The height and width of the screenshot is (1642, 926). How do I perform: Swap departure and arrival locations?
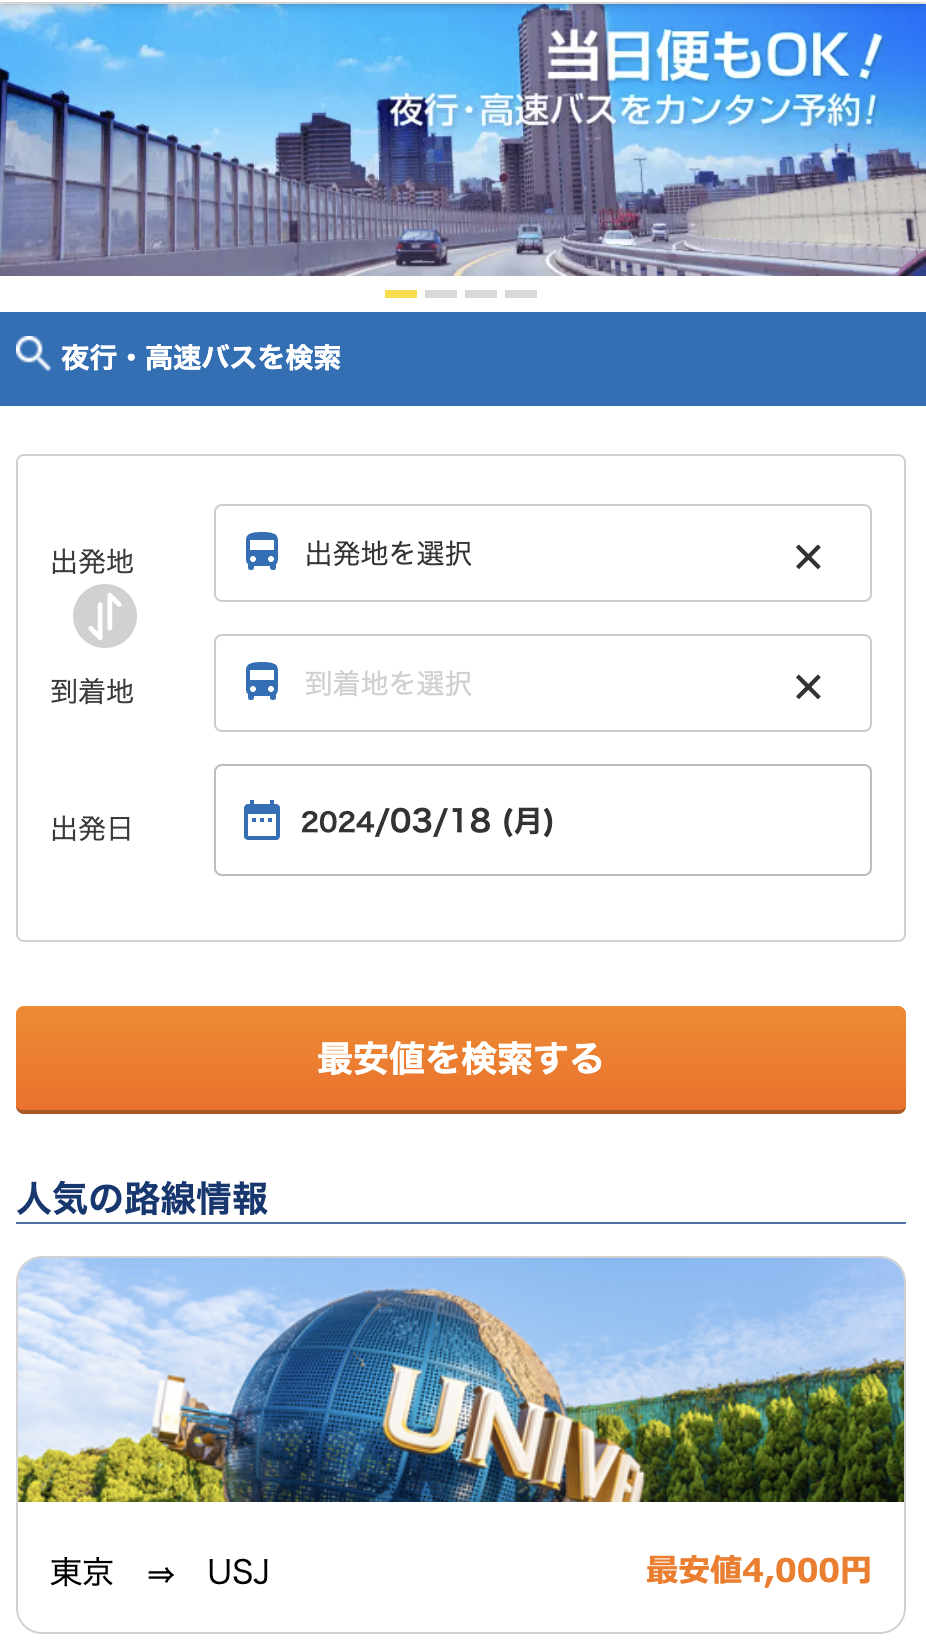point(105,616)
